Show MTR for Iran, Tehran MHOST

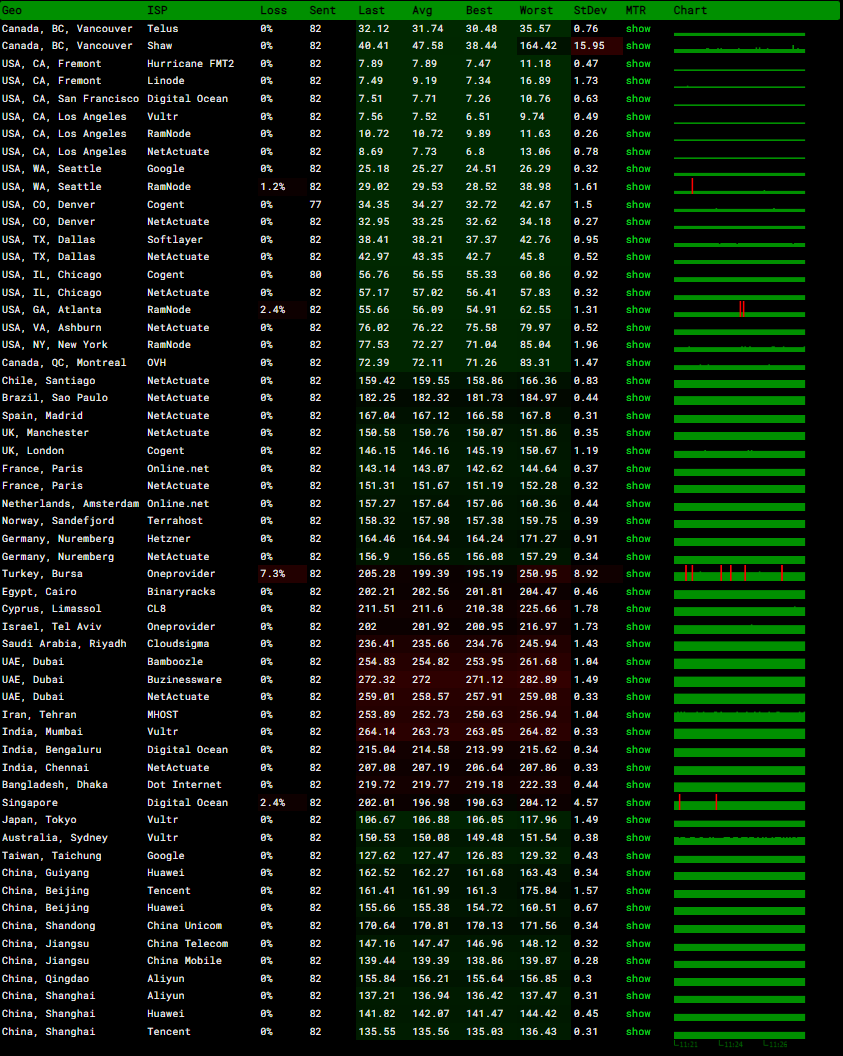click(638, 715)
